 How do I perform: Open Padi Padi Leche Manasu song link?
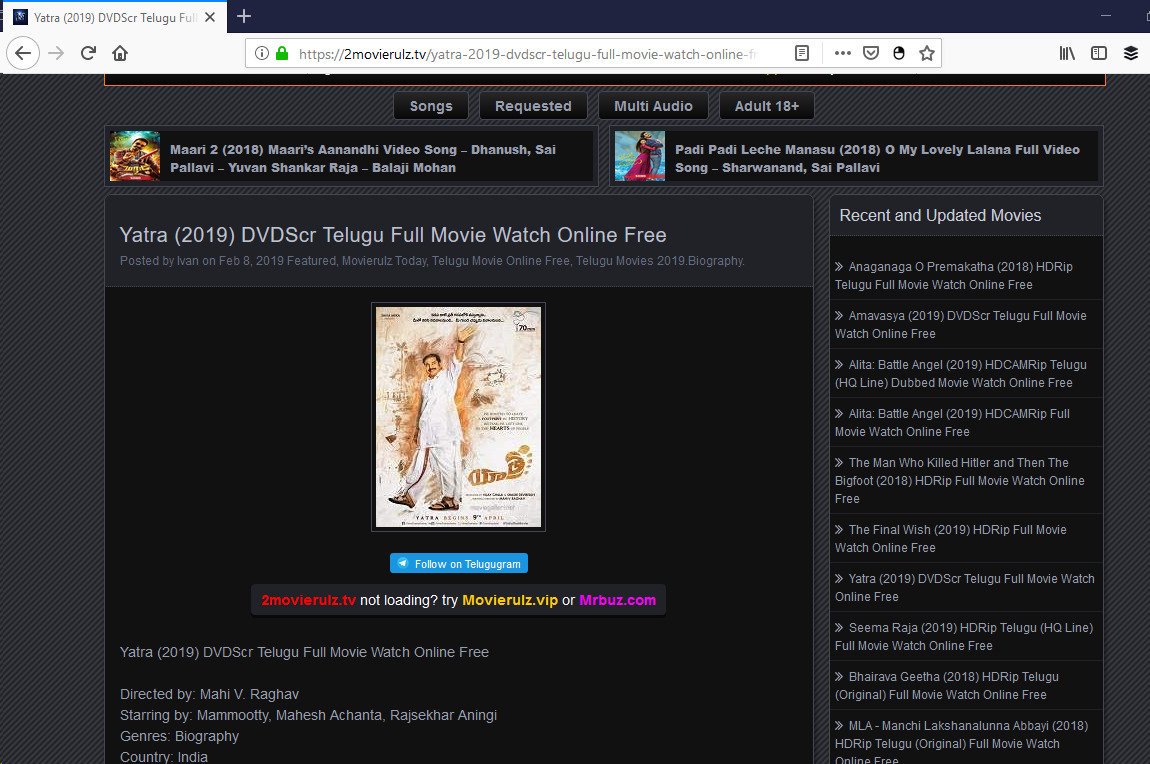point(877,158)
